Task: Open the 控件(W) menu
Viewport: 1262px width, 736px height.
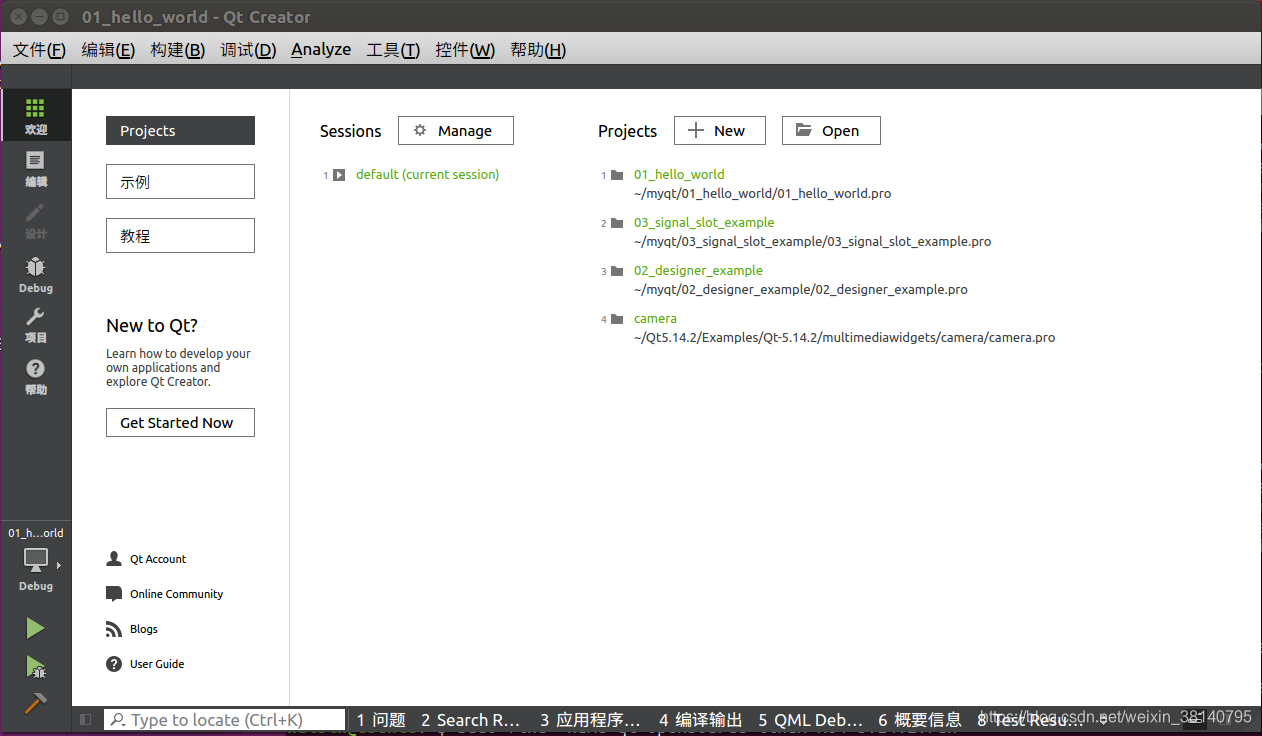Action: (x=465, y=50)
